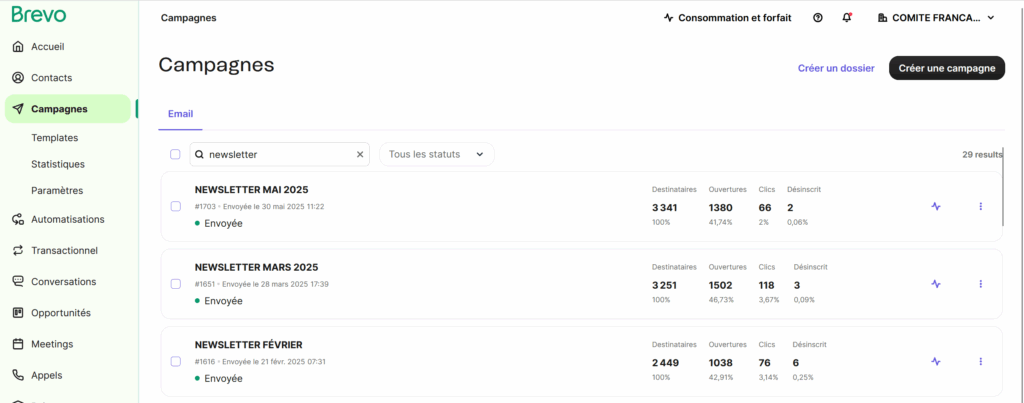Viewport: 1024px width, 403px height.
Task: Open three-dot menu for NEWSLETTER MAI 2025
Action: click(980, 206)
